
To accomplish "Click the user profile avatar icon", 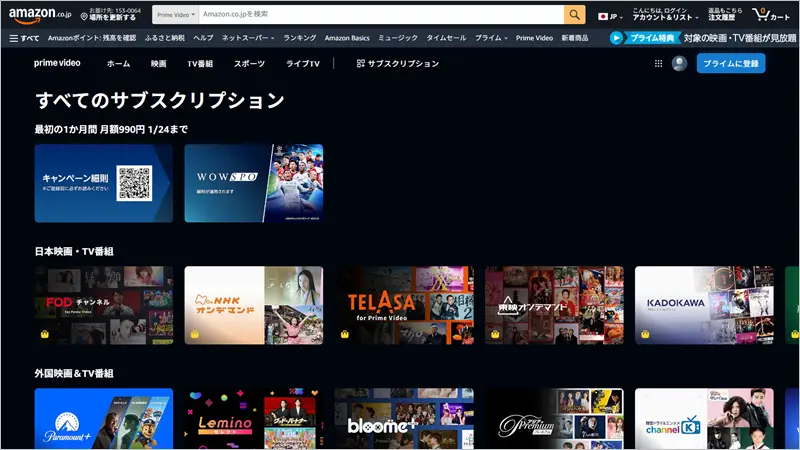I will pyautogui.click(x=679, y=63).
